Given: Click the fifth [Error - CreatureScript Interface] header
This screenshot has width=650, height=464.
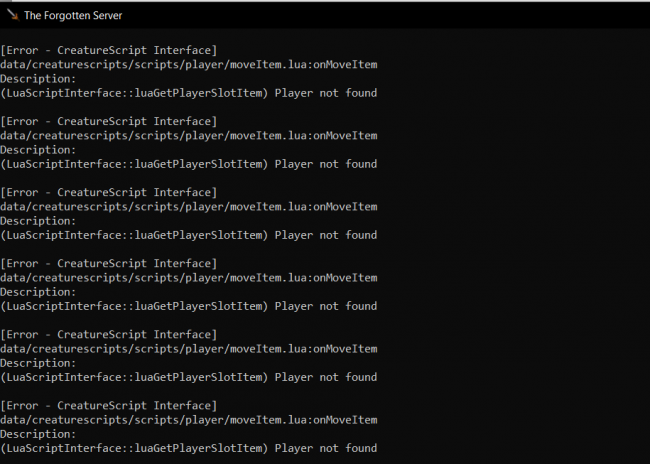Looking at the screenshot, I should tap(109, 335).
